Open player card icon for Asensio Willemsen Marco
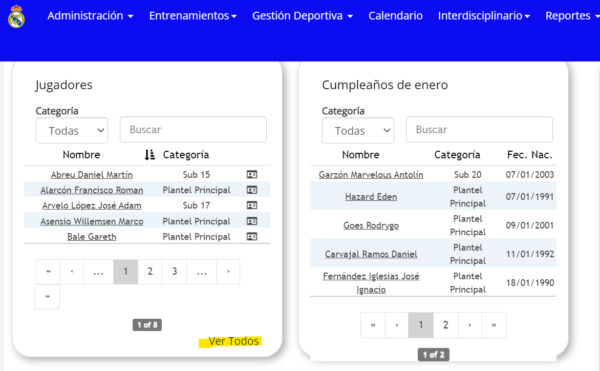The height and width of the screenshot is (371, 600). [252, 221]
